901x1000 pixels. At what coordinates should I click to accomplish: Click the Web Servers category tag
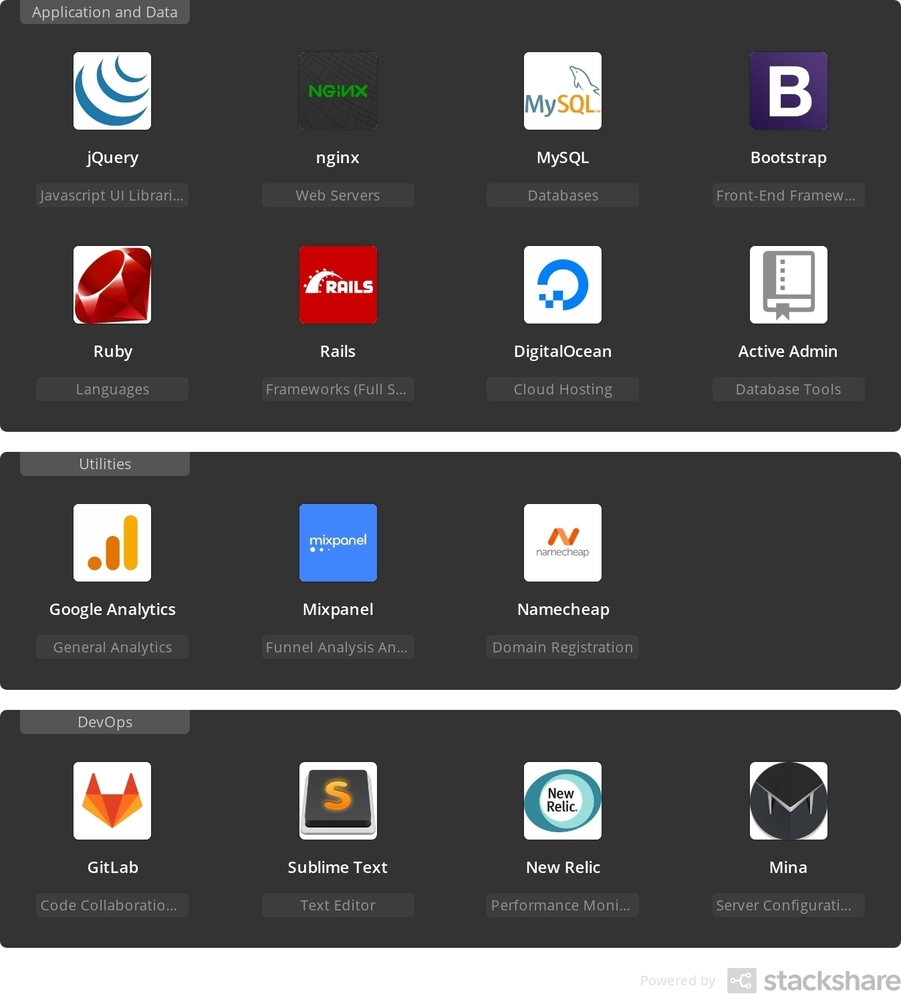[x=338, y=195]
